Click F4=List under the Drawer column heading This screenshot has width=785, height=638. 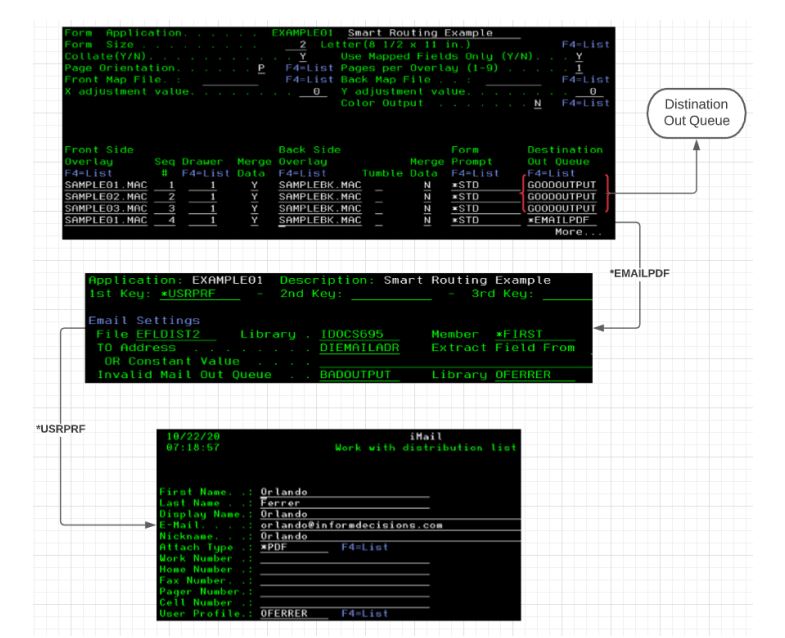click(x=206, y=174)
